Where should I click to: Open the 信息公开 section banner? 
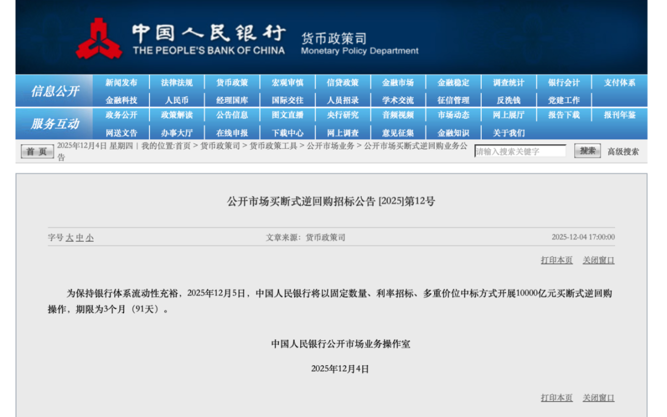(55, 91)
